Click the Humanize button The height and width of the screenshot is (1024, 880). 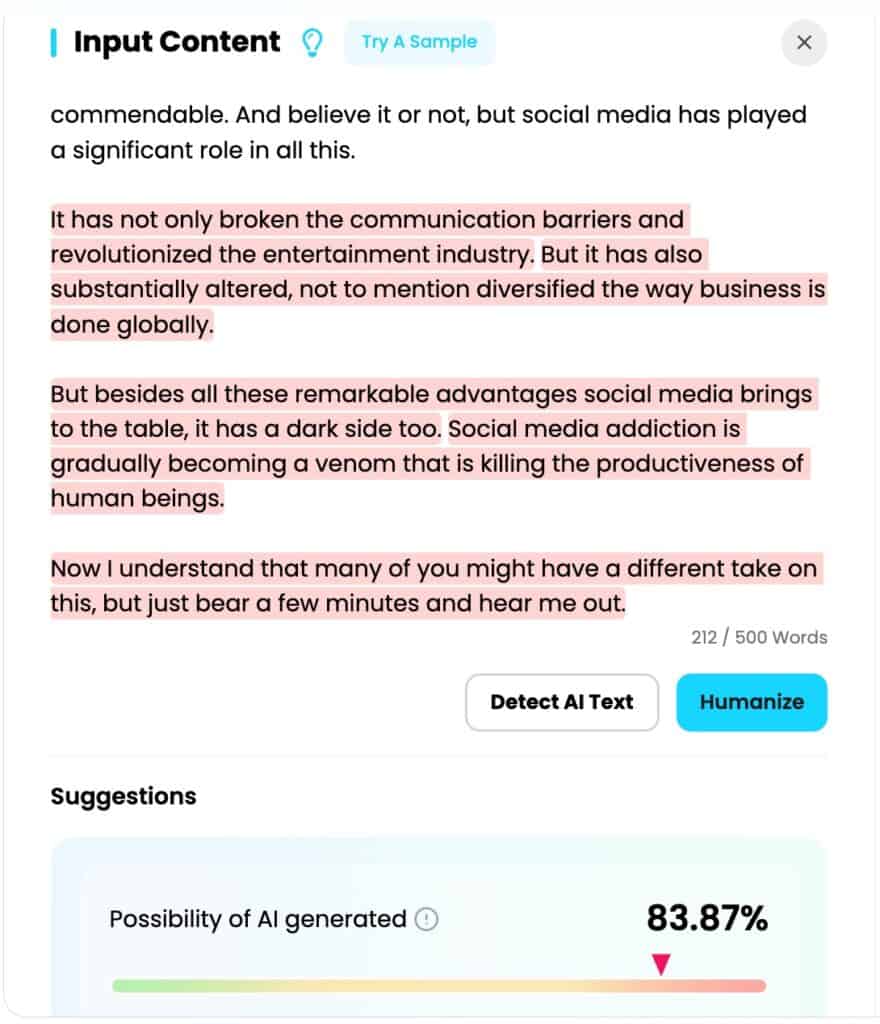pyautogui.click(x=751, y=702)
